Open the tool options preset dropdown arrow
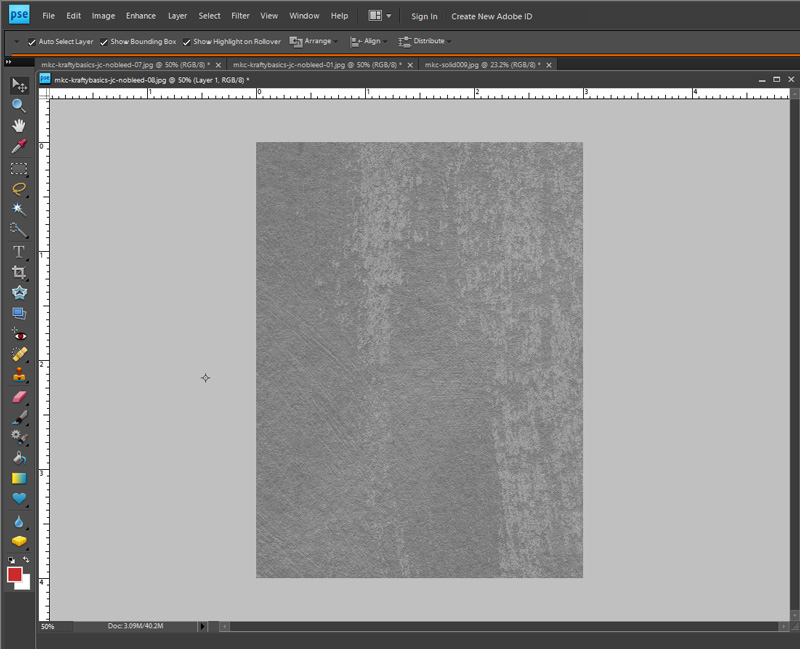This screenshot has width=800, height=649. coord(16,41)
